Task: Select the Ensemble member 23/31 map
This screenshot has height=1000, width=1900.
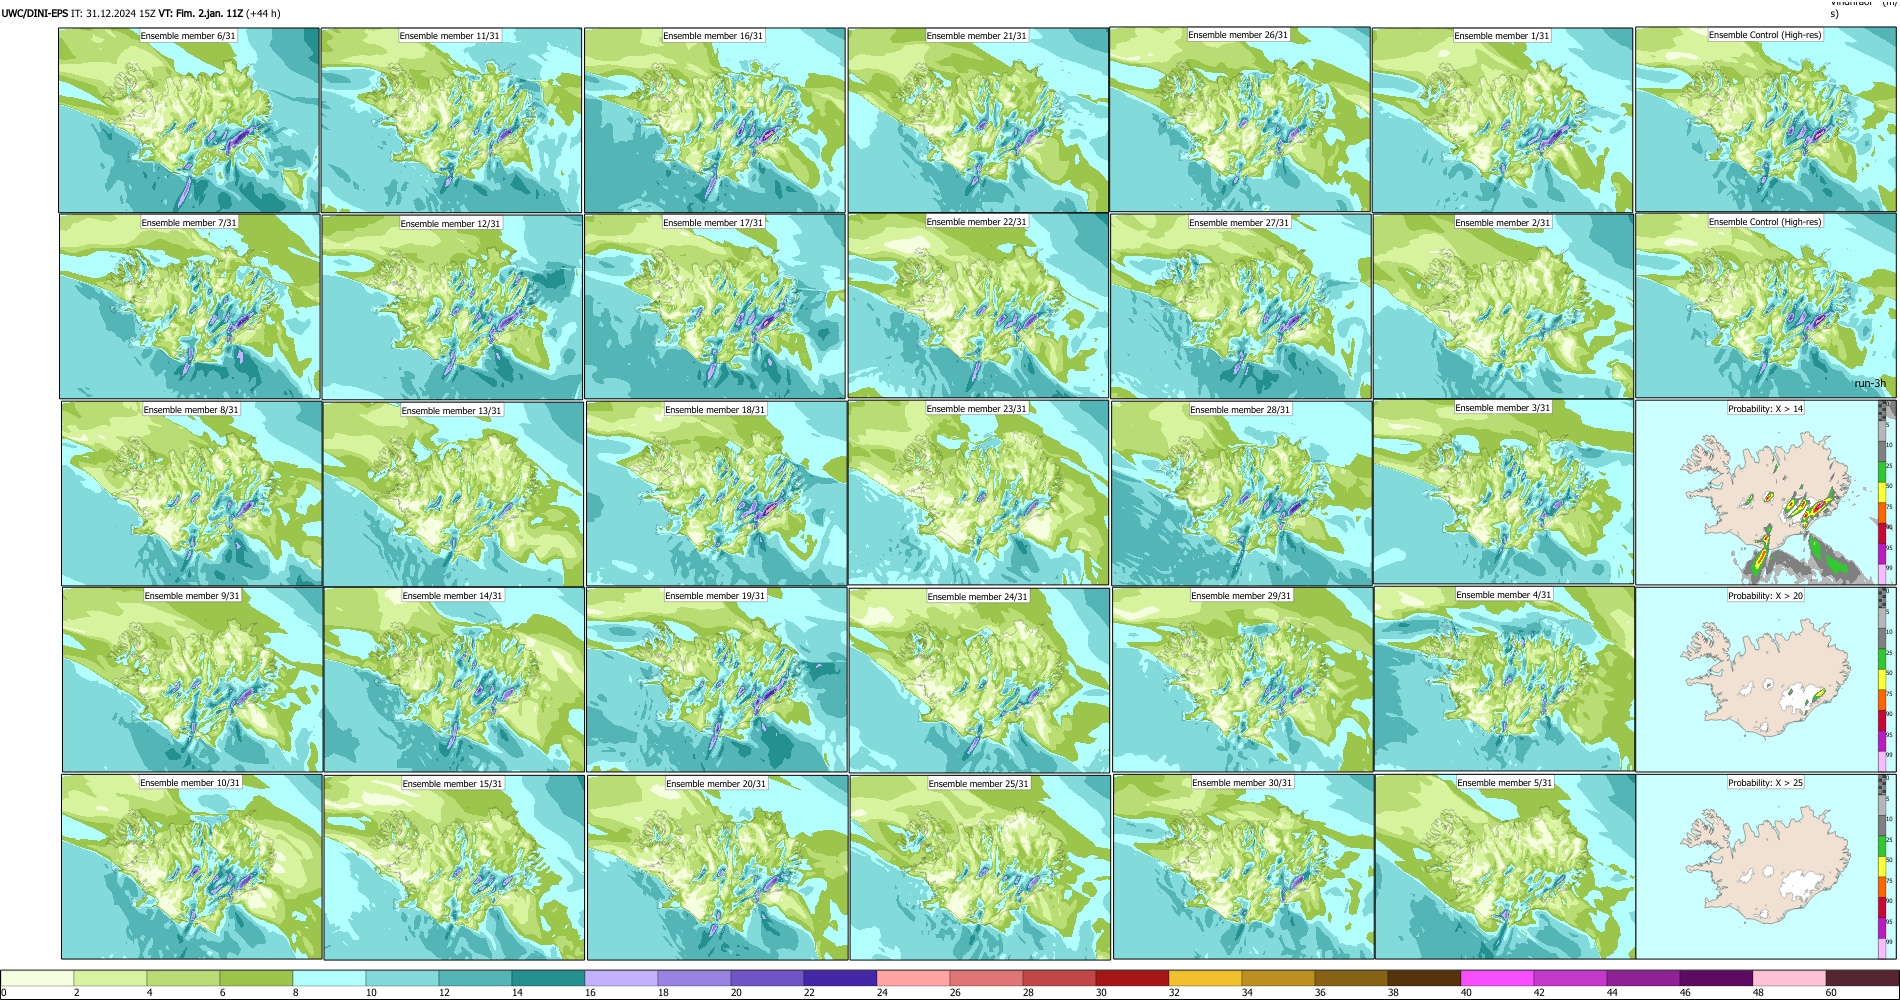Action: (979, 492)
